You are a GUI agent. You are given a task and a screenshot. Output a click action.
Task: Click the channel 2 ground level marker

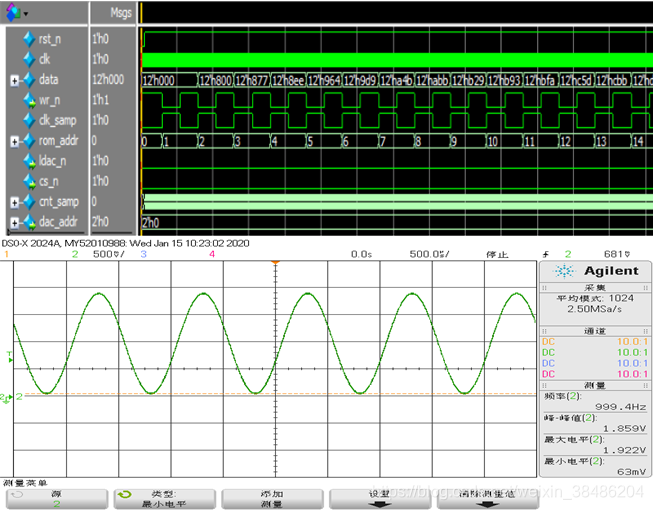click(7, 398)
